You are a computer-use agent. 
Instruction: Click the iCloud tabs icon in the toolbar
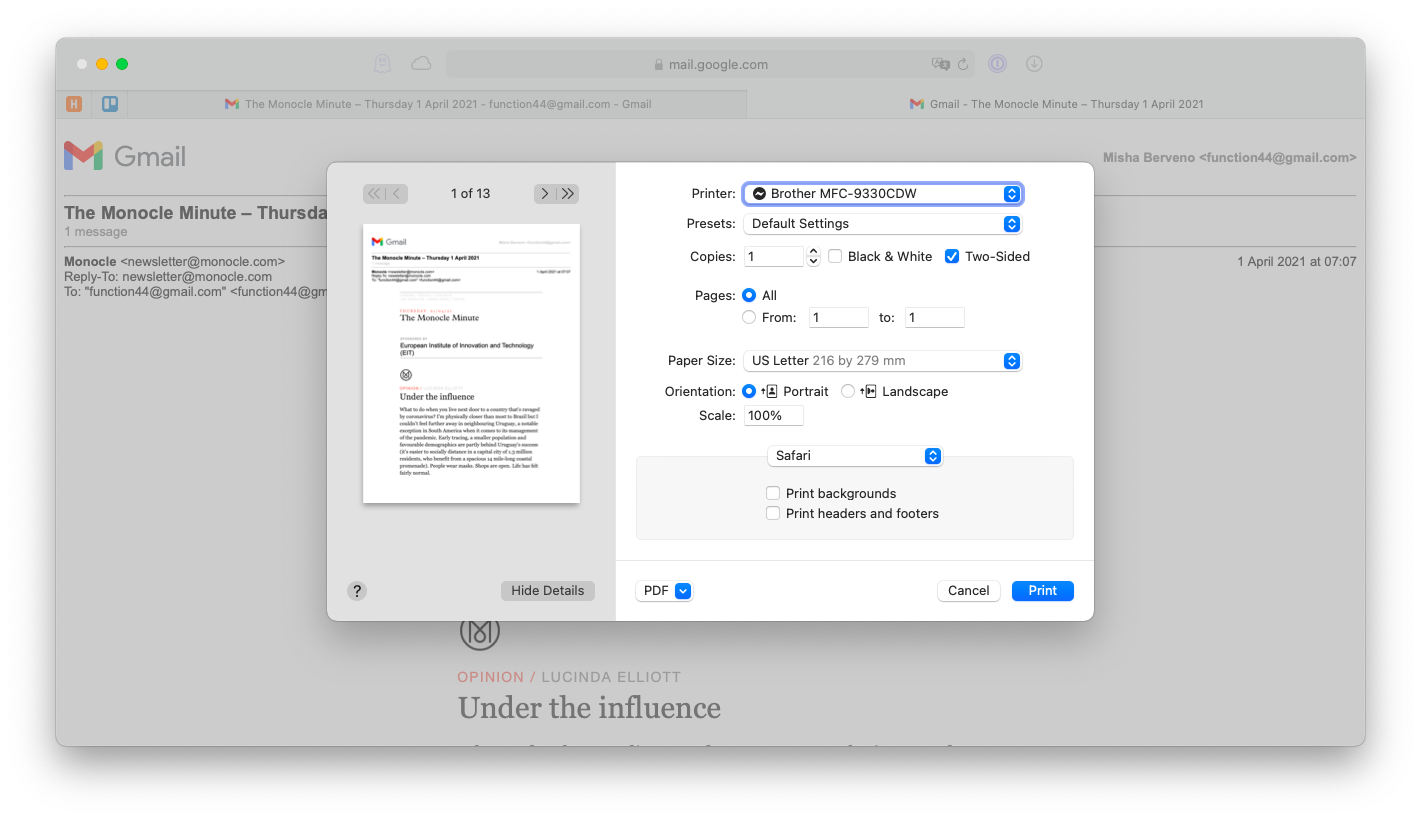420,62
